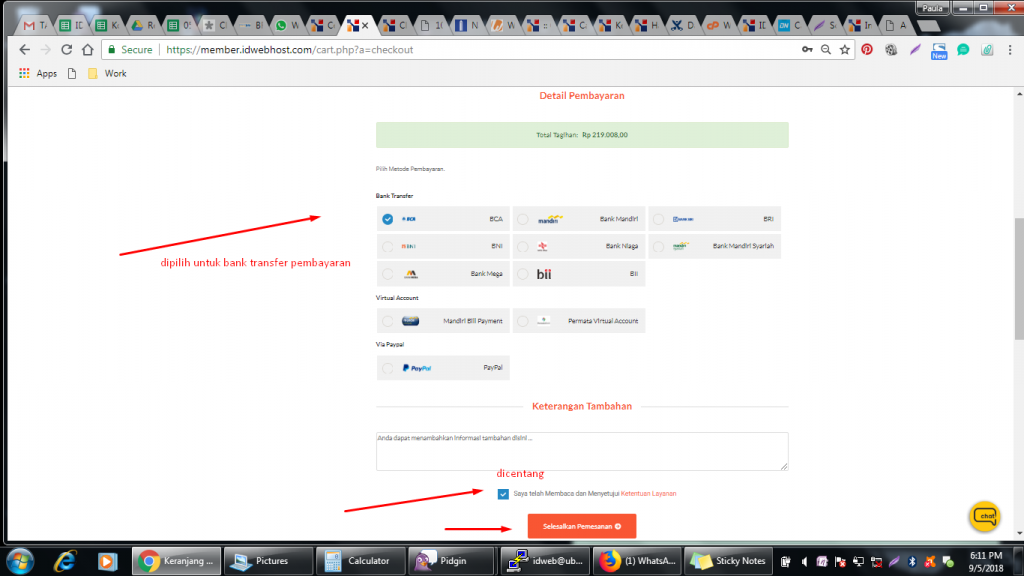
Task: Open the media player taskbar icon
Action: coord(108,561)
